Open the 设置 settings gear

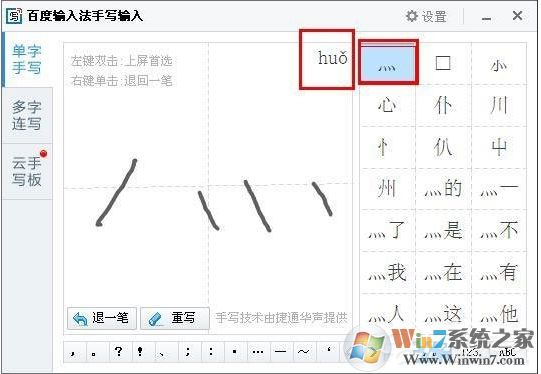pos(426,16)
